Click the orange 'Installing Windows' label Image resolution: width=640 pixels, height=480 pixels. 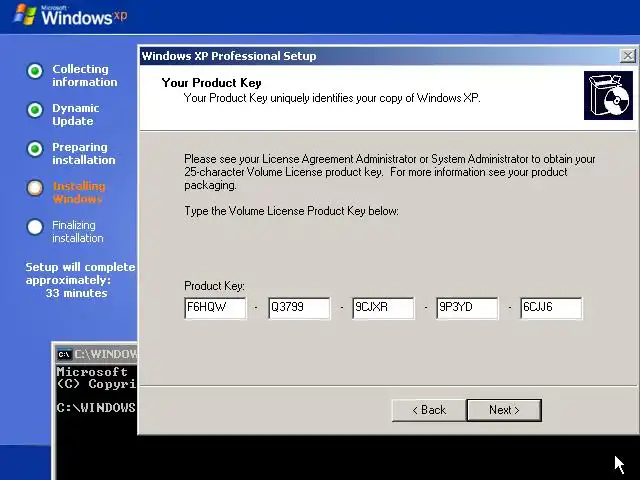pyautogui.click(x=79, y=193)
